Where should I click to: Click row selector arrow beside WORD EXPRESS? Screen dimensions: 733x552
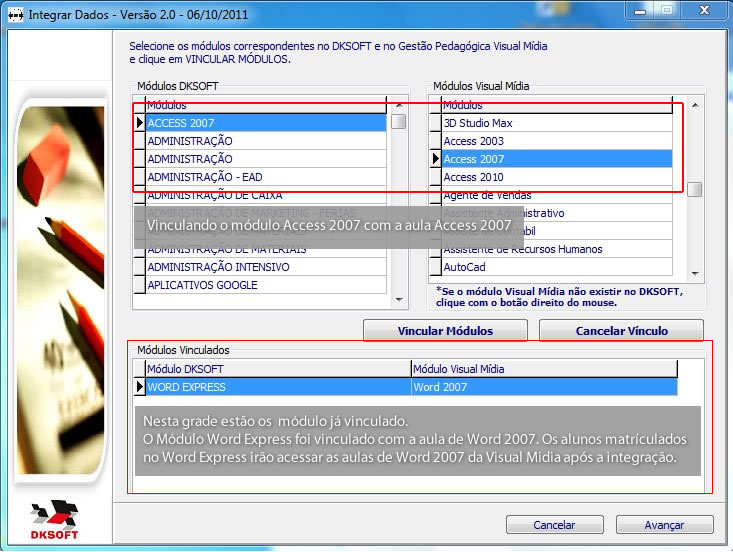pos(140,387)
